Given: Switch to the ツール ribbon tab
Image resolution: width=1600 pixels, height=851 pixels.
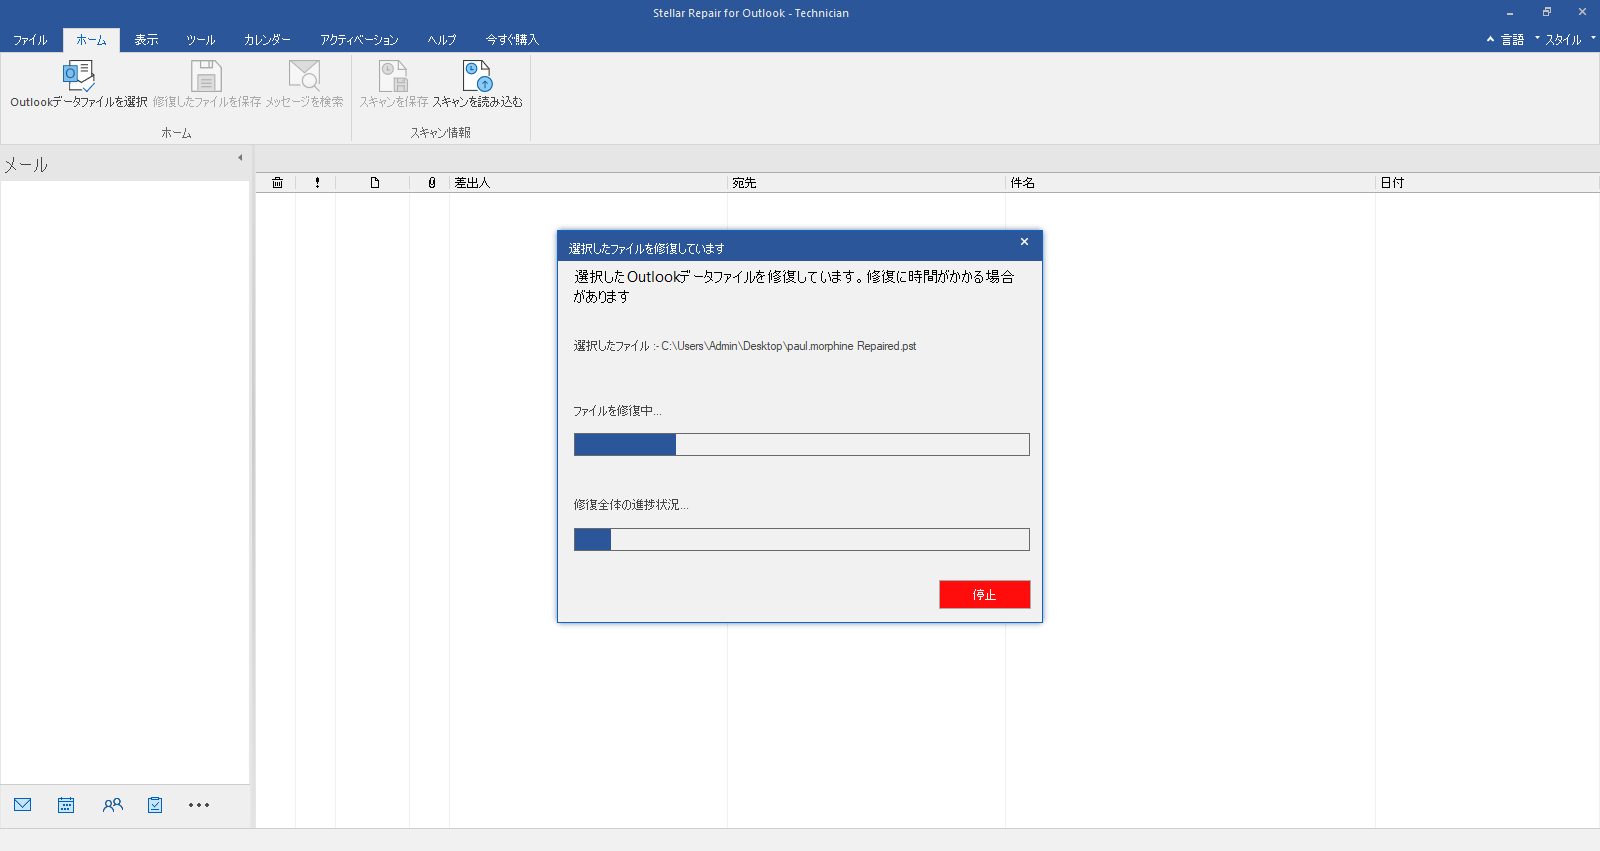Looking at the screenshot, I should [200, 40].
